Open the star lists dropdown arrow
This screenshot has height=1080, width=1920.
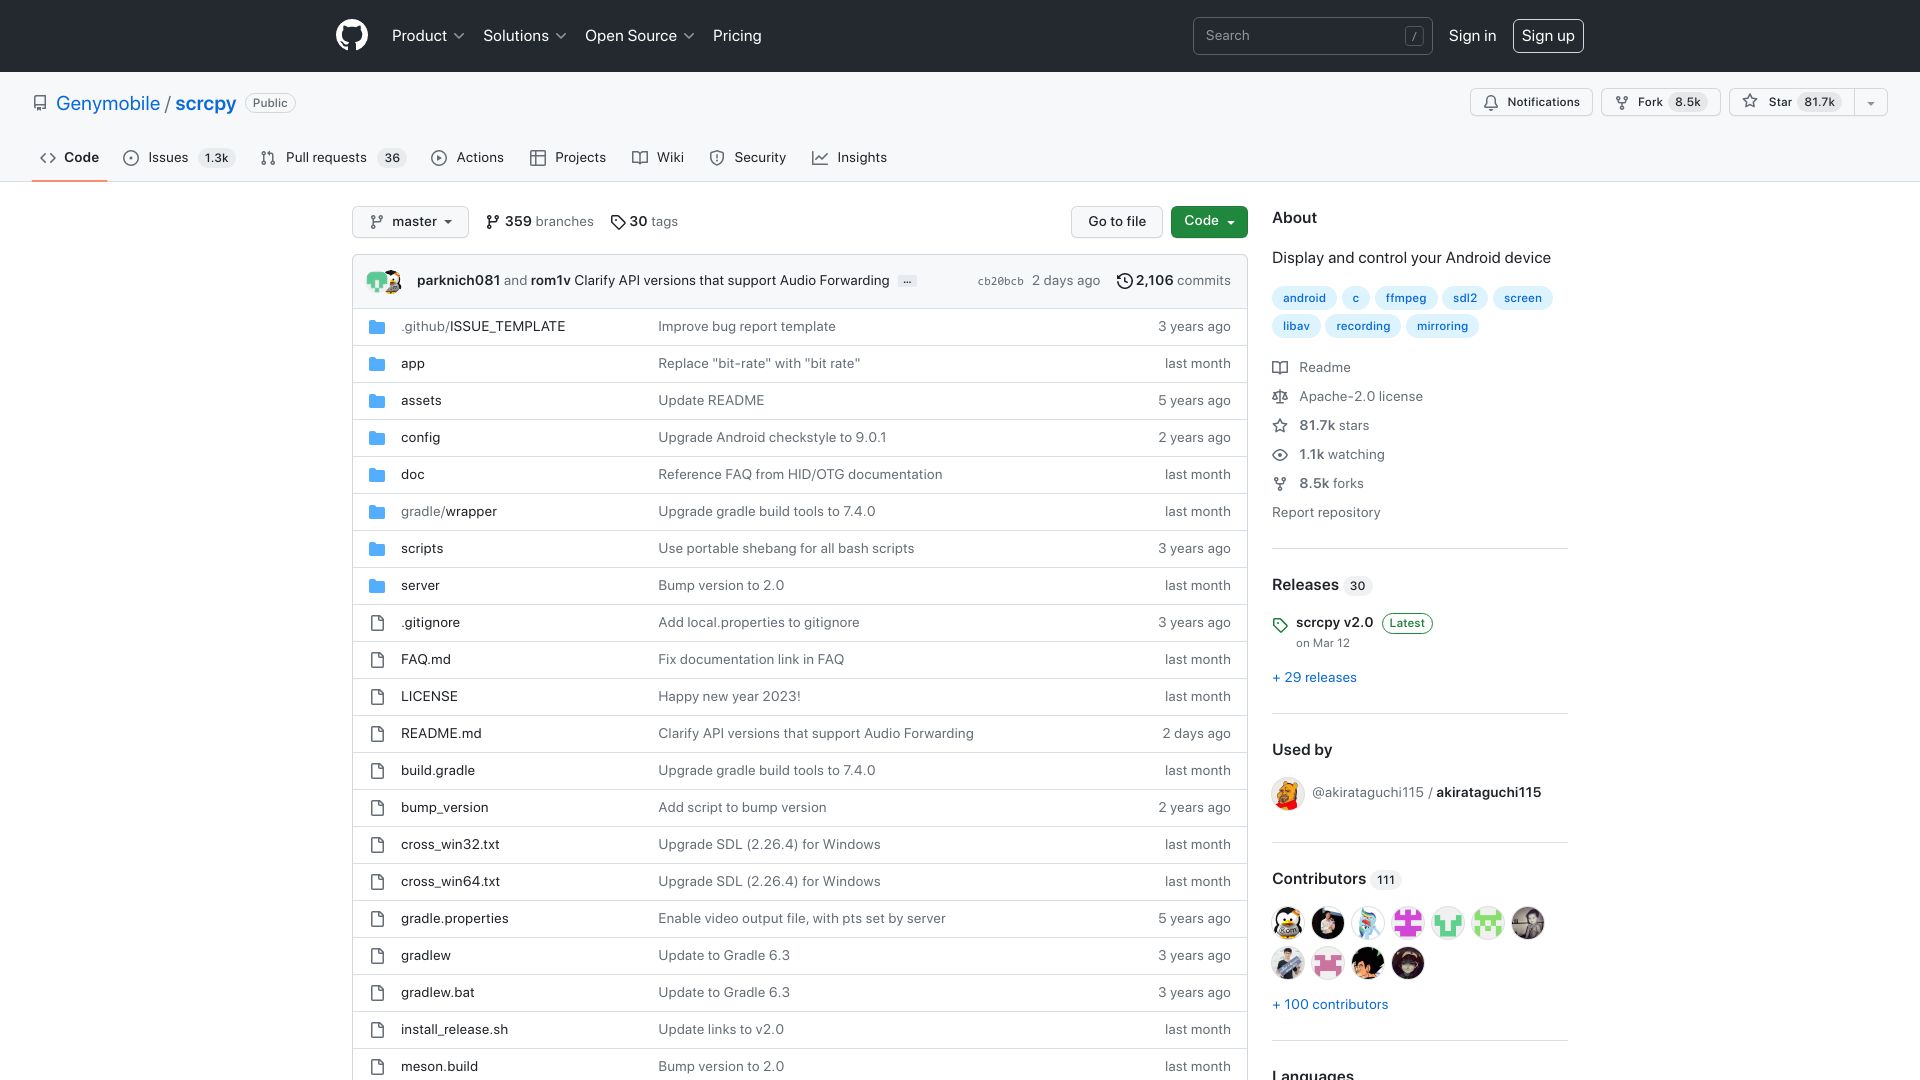(x=1871, y=102)
